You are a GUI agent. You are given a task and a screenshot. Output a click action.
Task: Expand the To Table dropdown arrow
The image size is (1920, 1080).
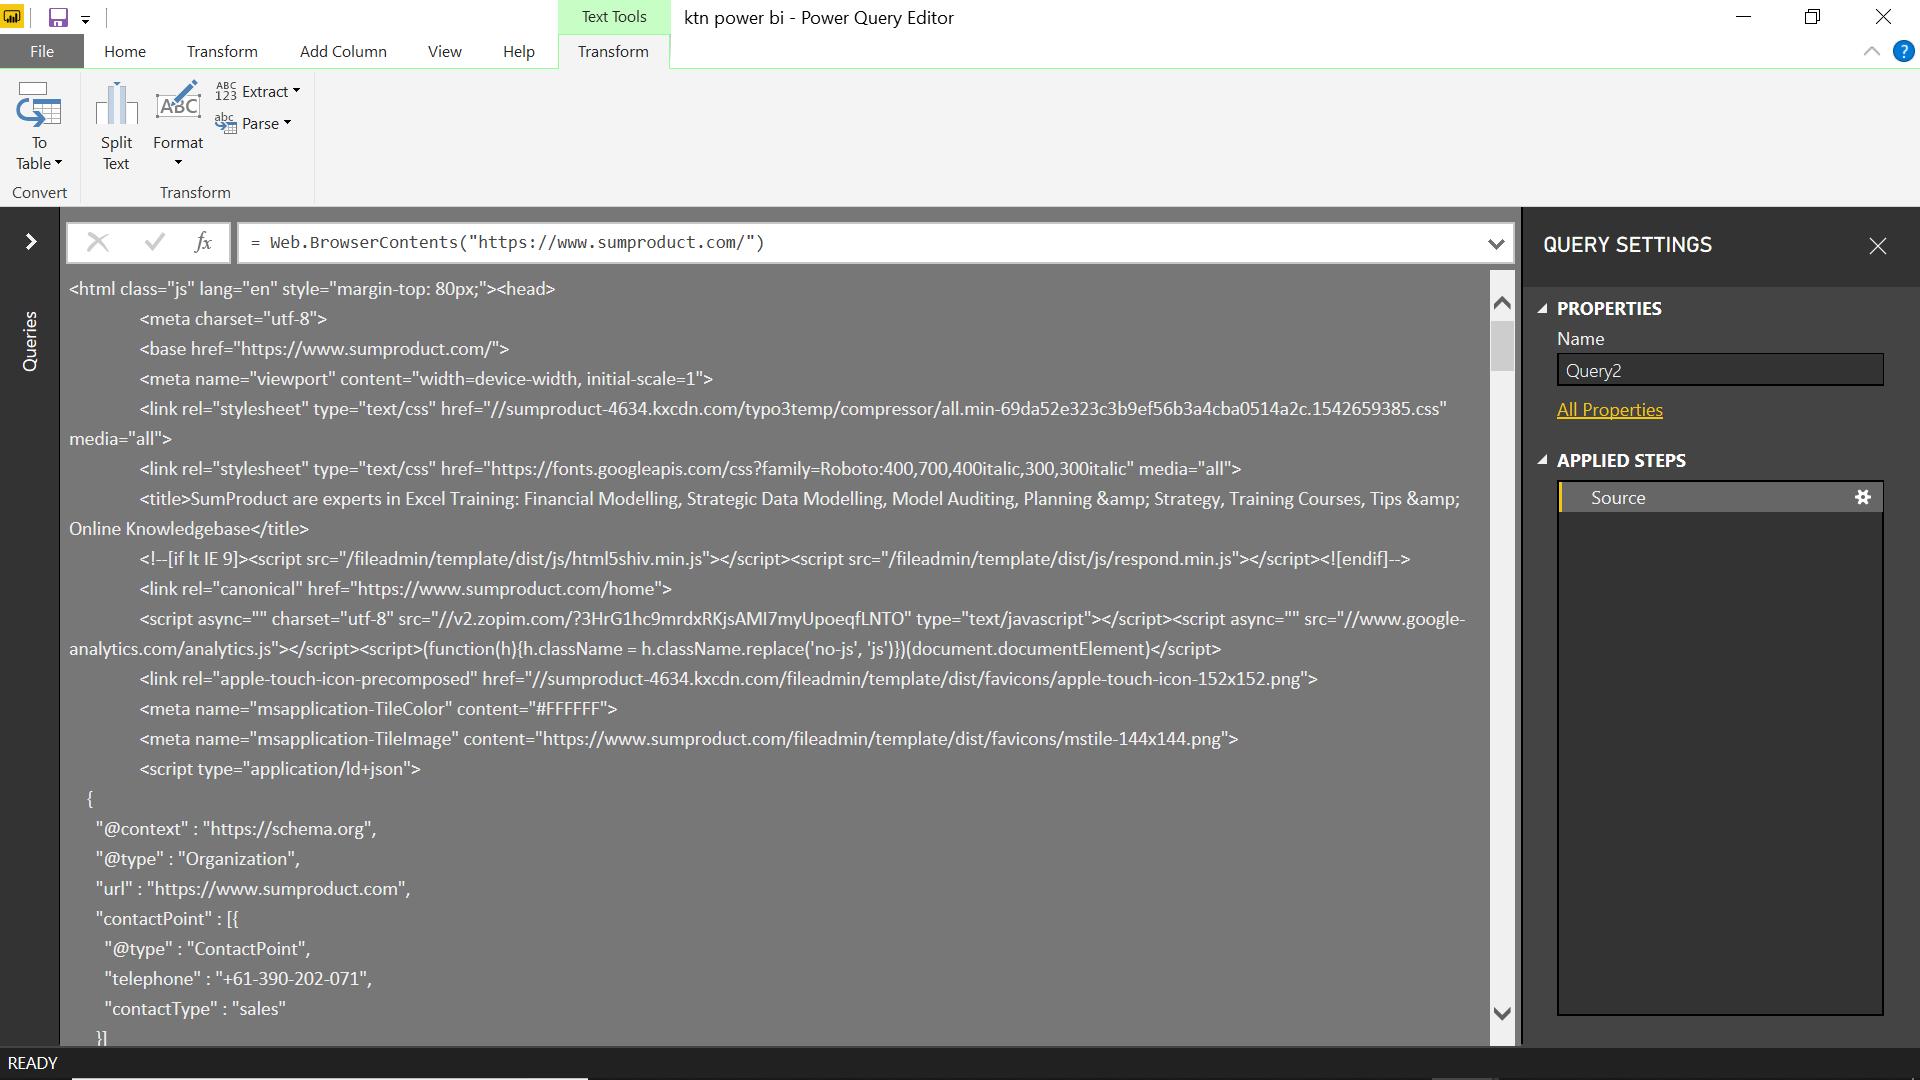point(58,163)
